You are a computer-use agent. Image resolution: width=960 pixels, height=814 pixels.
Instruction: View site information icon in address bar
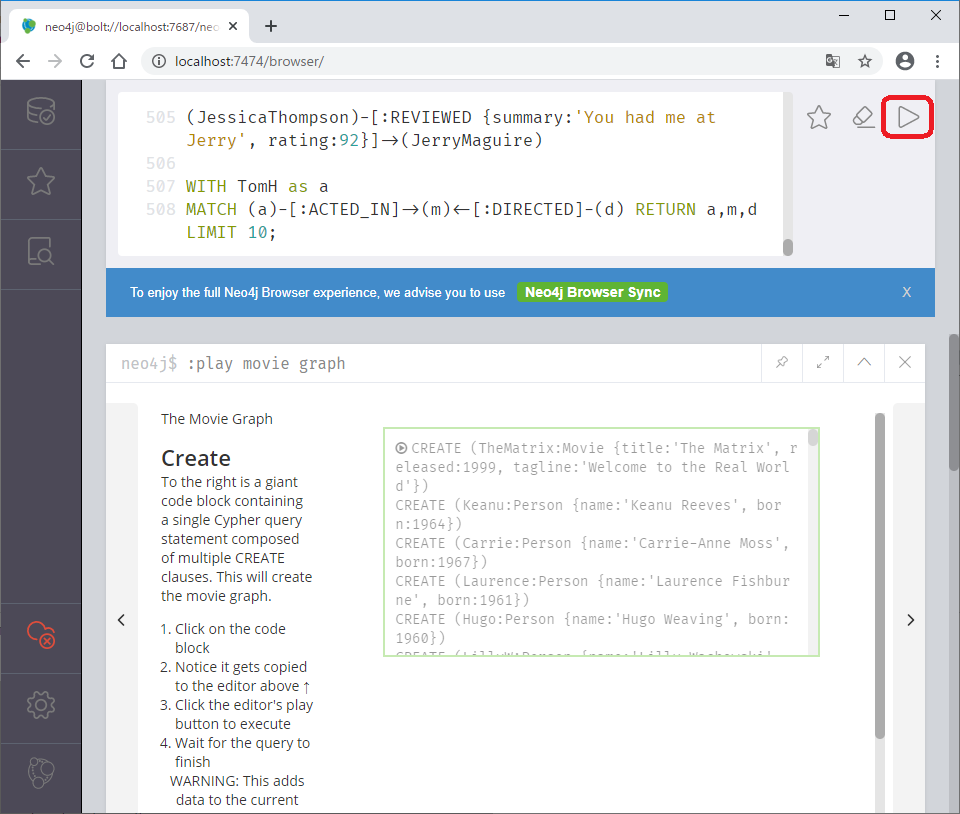(x=159, y=61)
